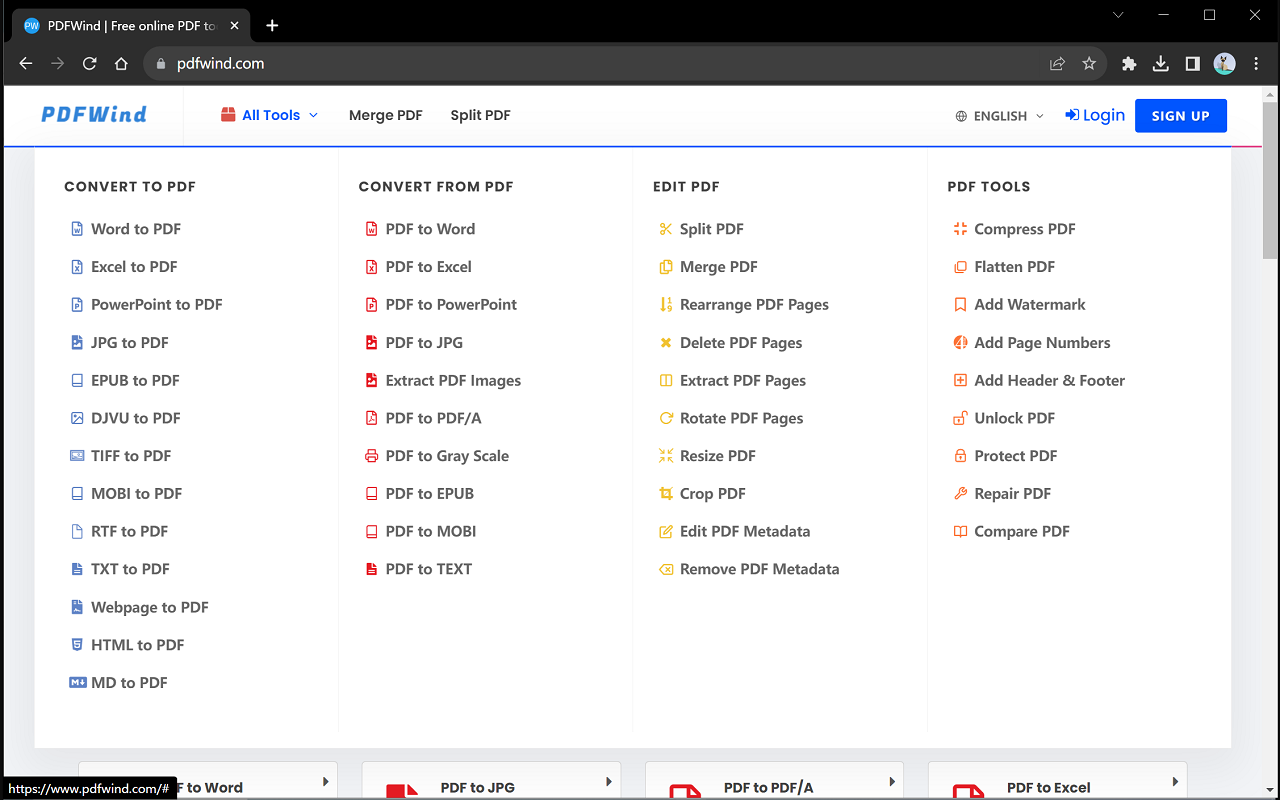Expand the PDF to Excel card arrow
Image resolution: width=1280 pixels, height=800 pixels.
(1173, 781)
